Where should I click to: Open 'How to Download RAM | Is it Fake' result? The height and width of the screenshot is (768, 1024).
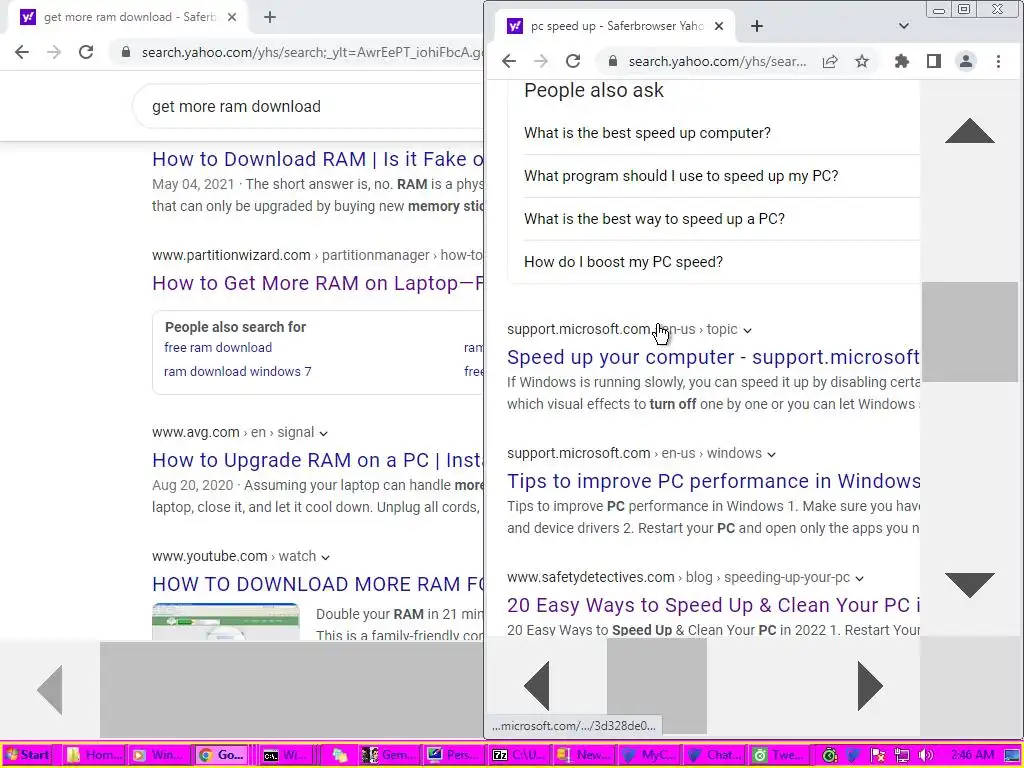(x=317, y=159)
